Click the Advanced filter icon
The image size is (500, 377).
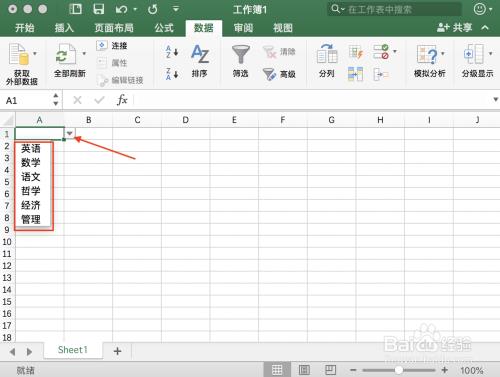(269, 74)
